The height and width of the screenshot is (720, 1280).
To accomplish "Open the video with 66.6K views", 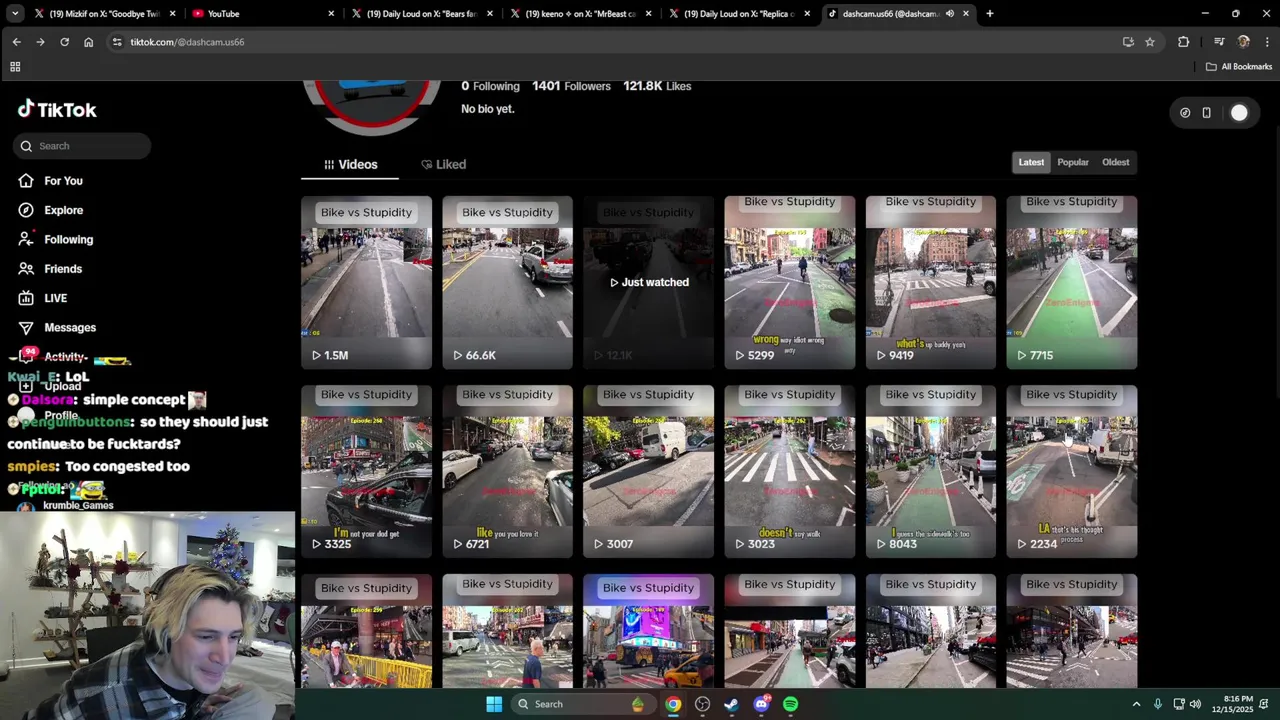I will pyautogui.click(x=507, y=282).
